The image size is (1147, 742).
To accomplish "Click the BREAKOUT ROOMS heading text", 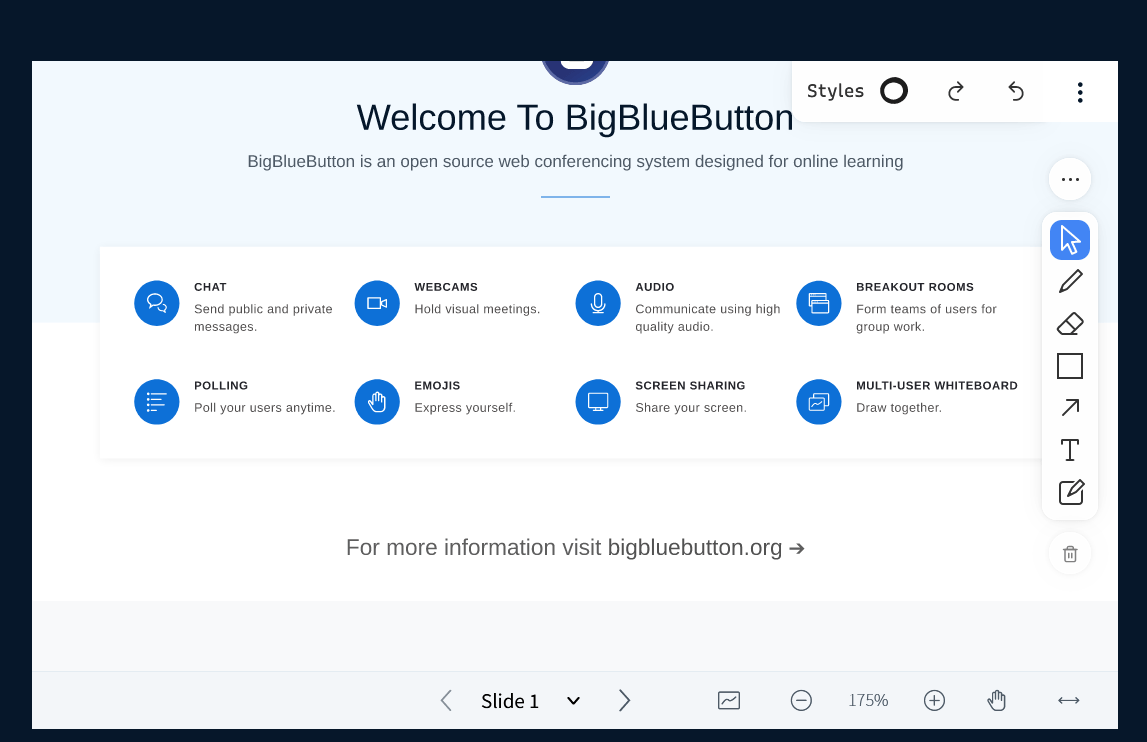I will tap(914, 287).
